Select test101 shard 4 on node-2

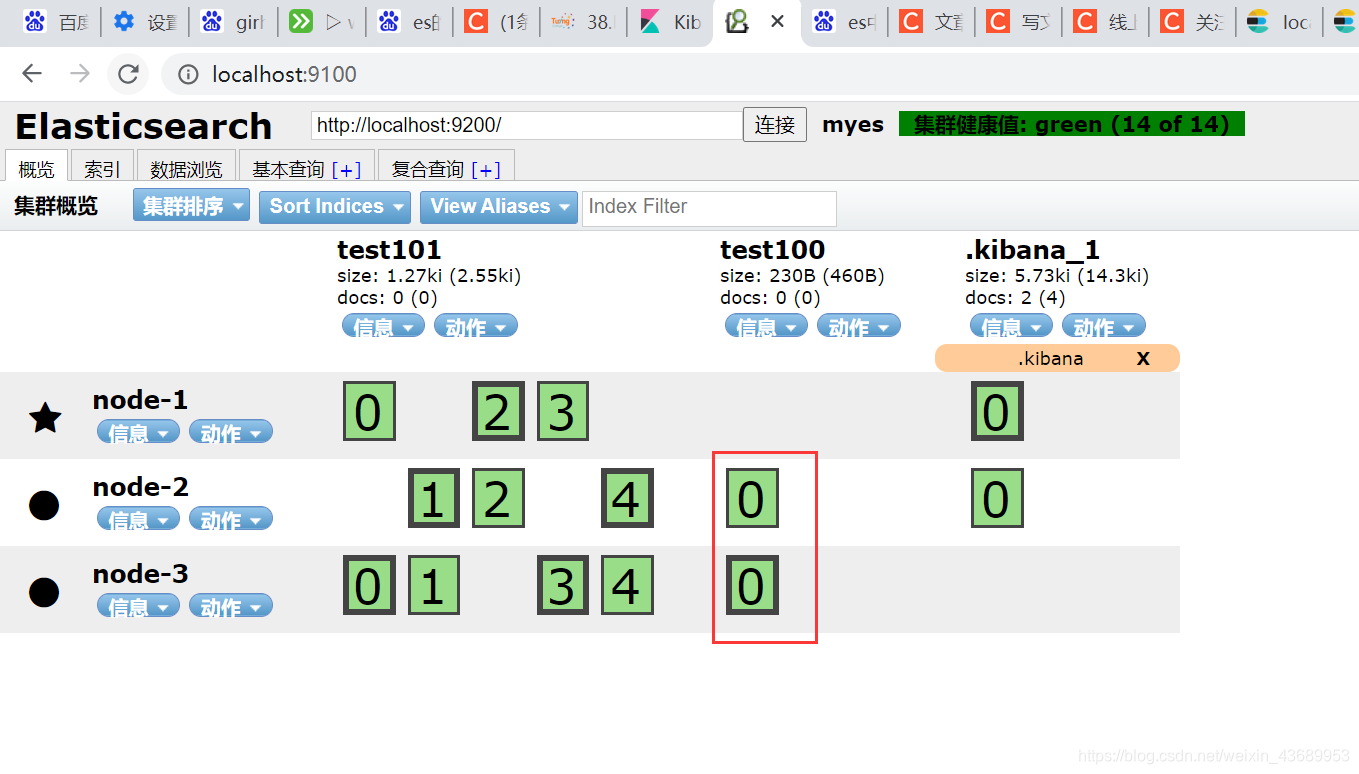pos(627,498)
